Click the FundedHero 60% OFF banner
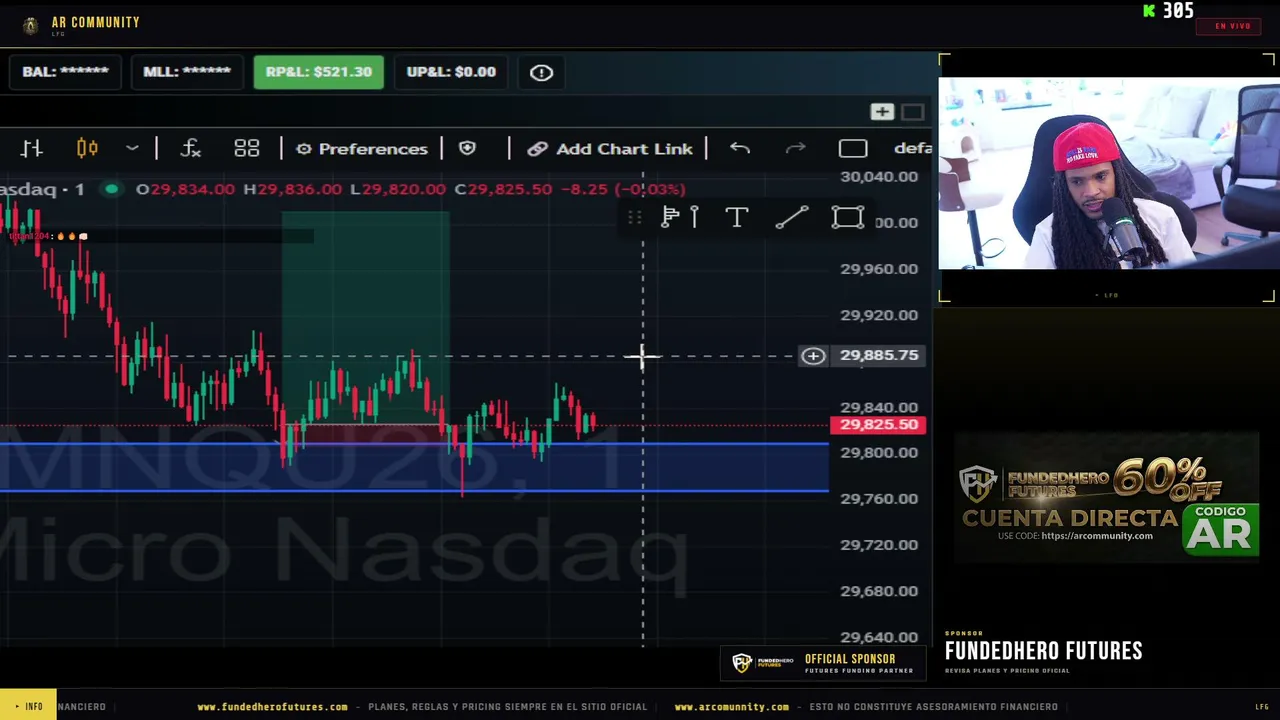Screen dimensions: 1280x720 (x=1107, y=498)
